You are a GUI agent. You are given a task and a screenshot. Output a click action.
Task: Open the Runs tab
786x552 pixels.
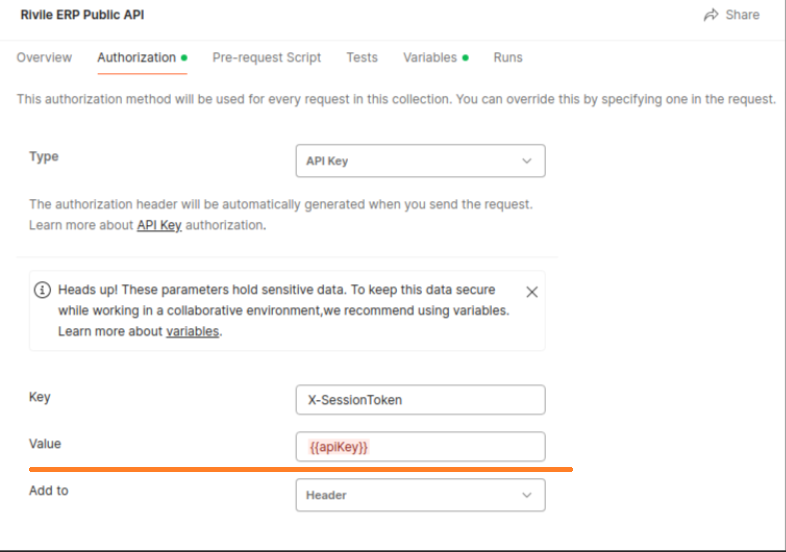pos(508,58)
